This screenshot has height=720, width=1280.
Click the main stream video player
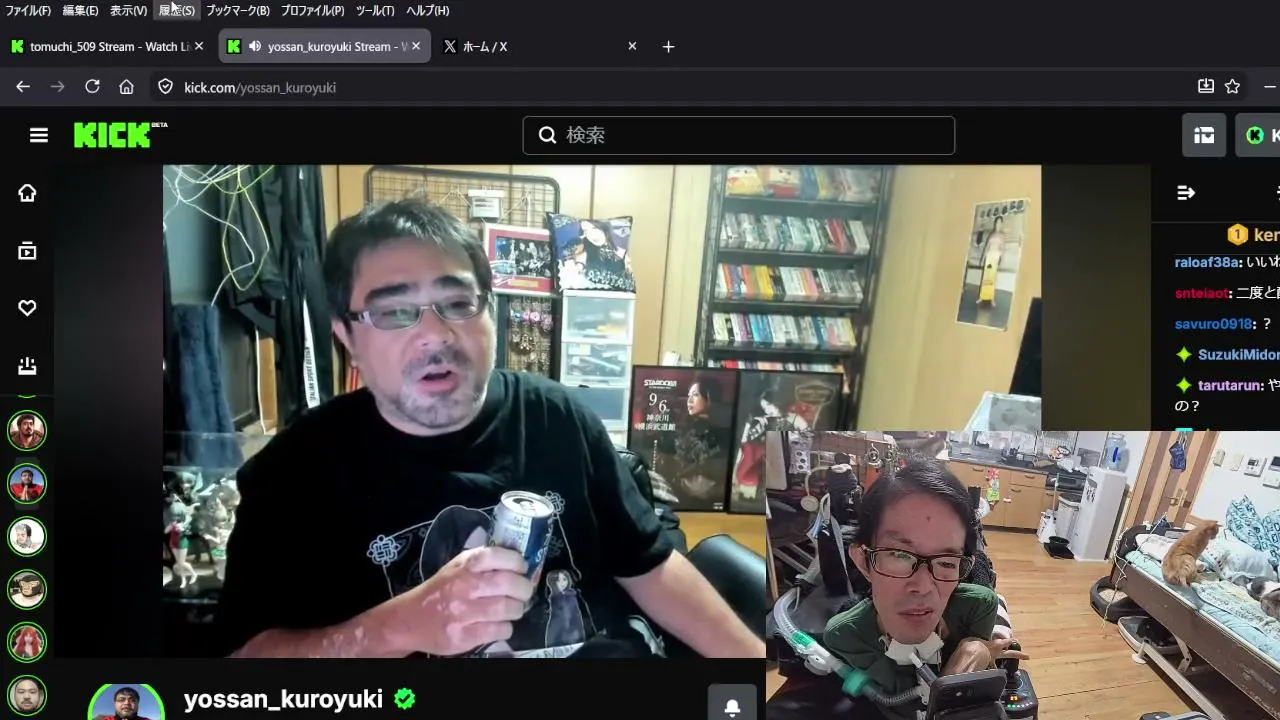click(x=602, y=411)
